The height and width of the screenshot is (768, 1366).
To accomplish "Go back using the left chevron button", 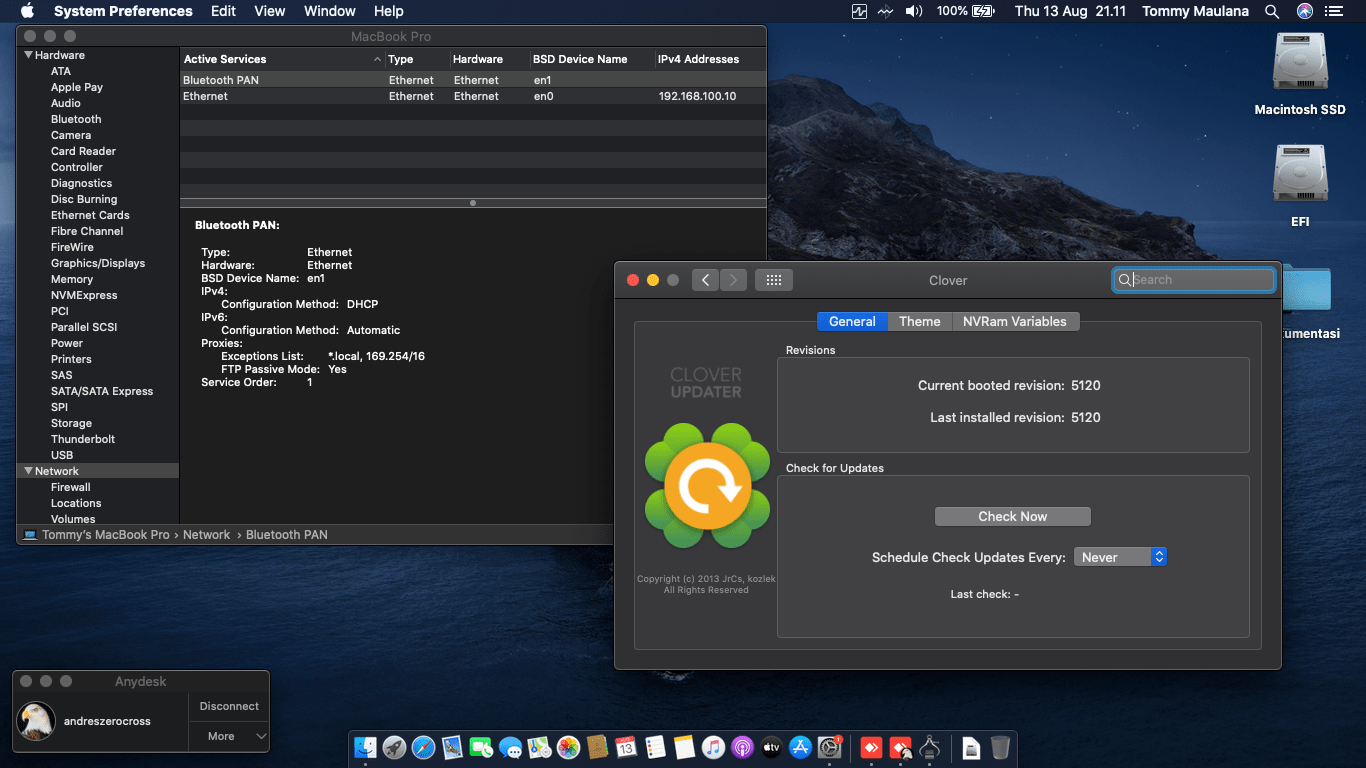I will coord(705,280).
